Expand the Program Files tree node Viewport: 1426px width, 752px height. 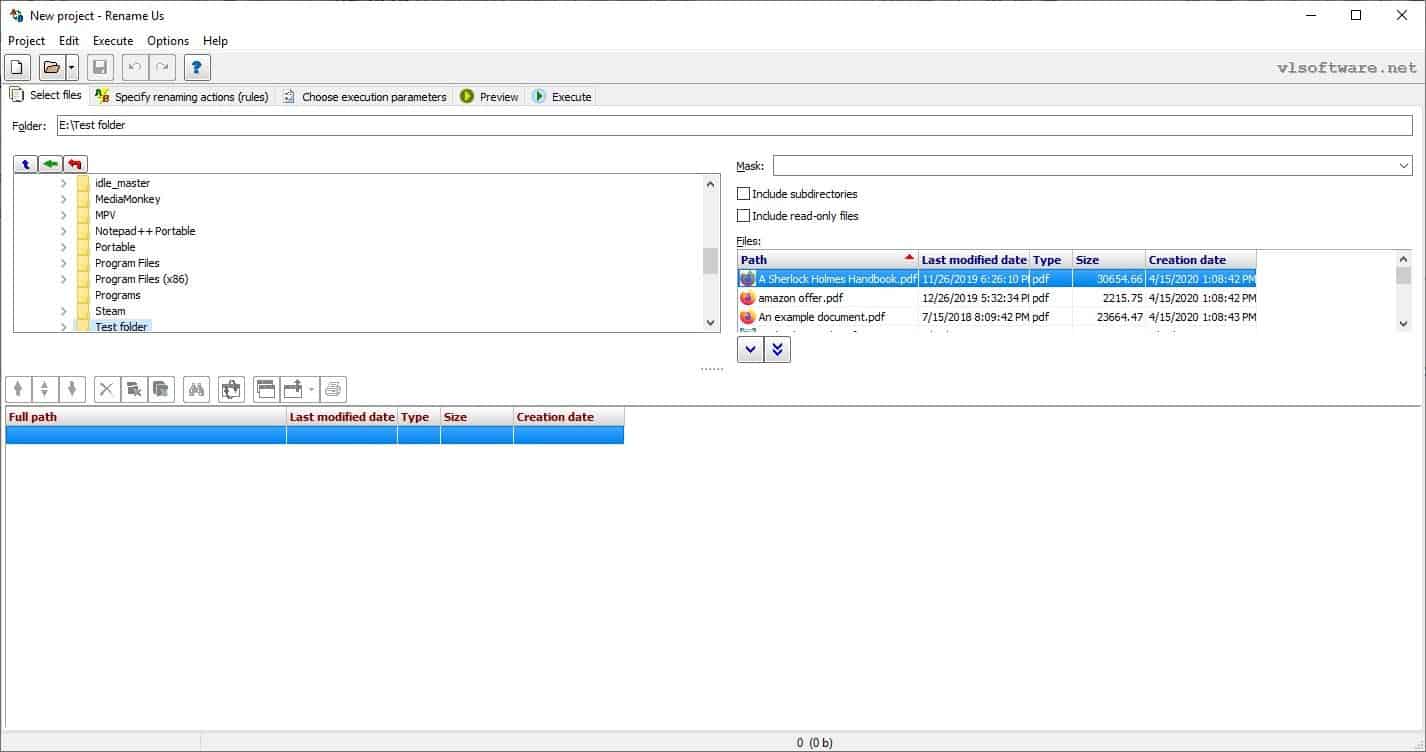coord(62,263)
